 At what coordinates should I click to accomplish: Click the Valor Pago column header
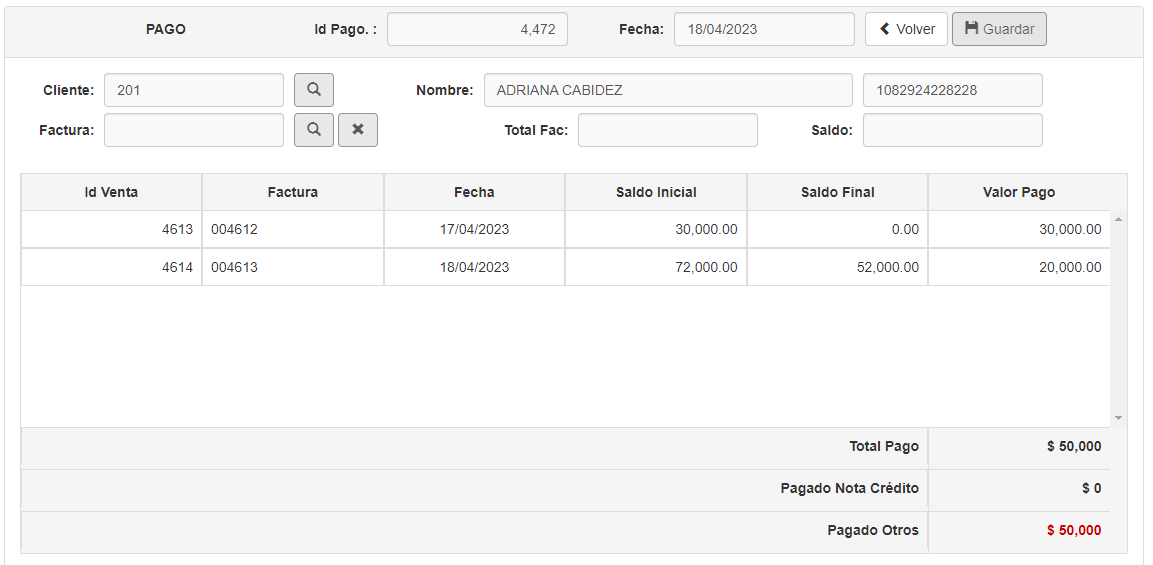[x=1018, y=192]
